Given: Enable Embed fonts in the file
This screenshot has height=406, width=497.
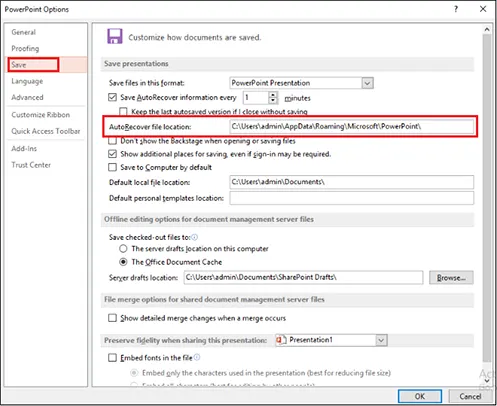Looking at the screenshot, I should (113, 358).
